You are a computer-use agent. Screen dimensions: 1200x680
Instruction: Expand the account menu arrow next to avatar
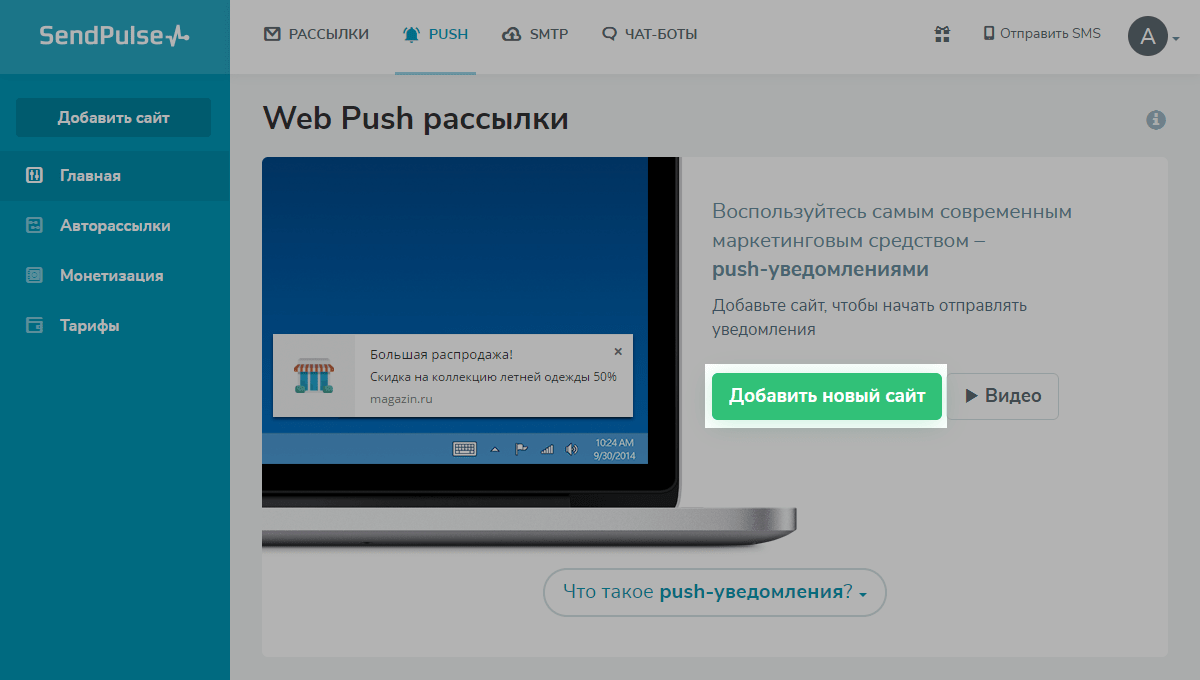1176,40
